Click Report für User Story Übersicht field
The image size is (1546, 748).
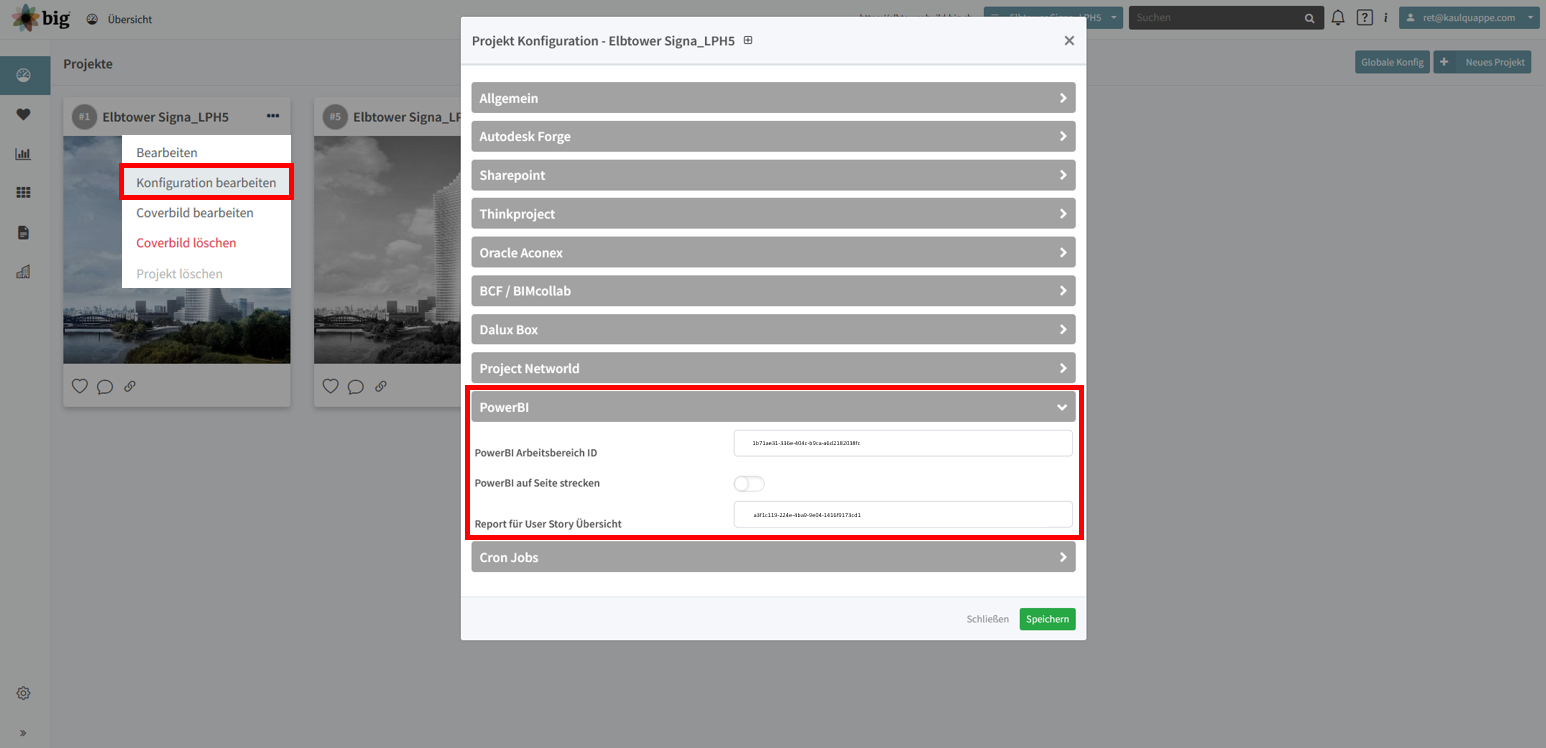[x=903, y=515]
